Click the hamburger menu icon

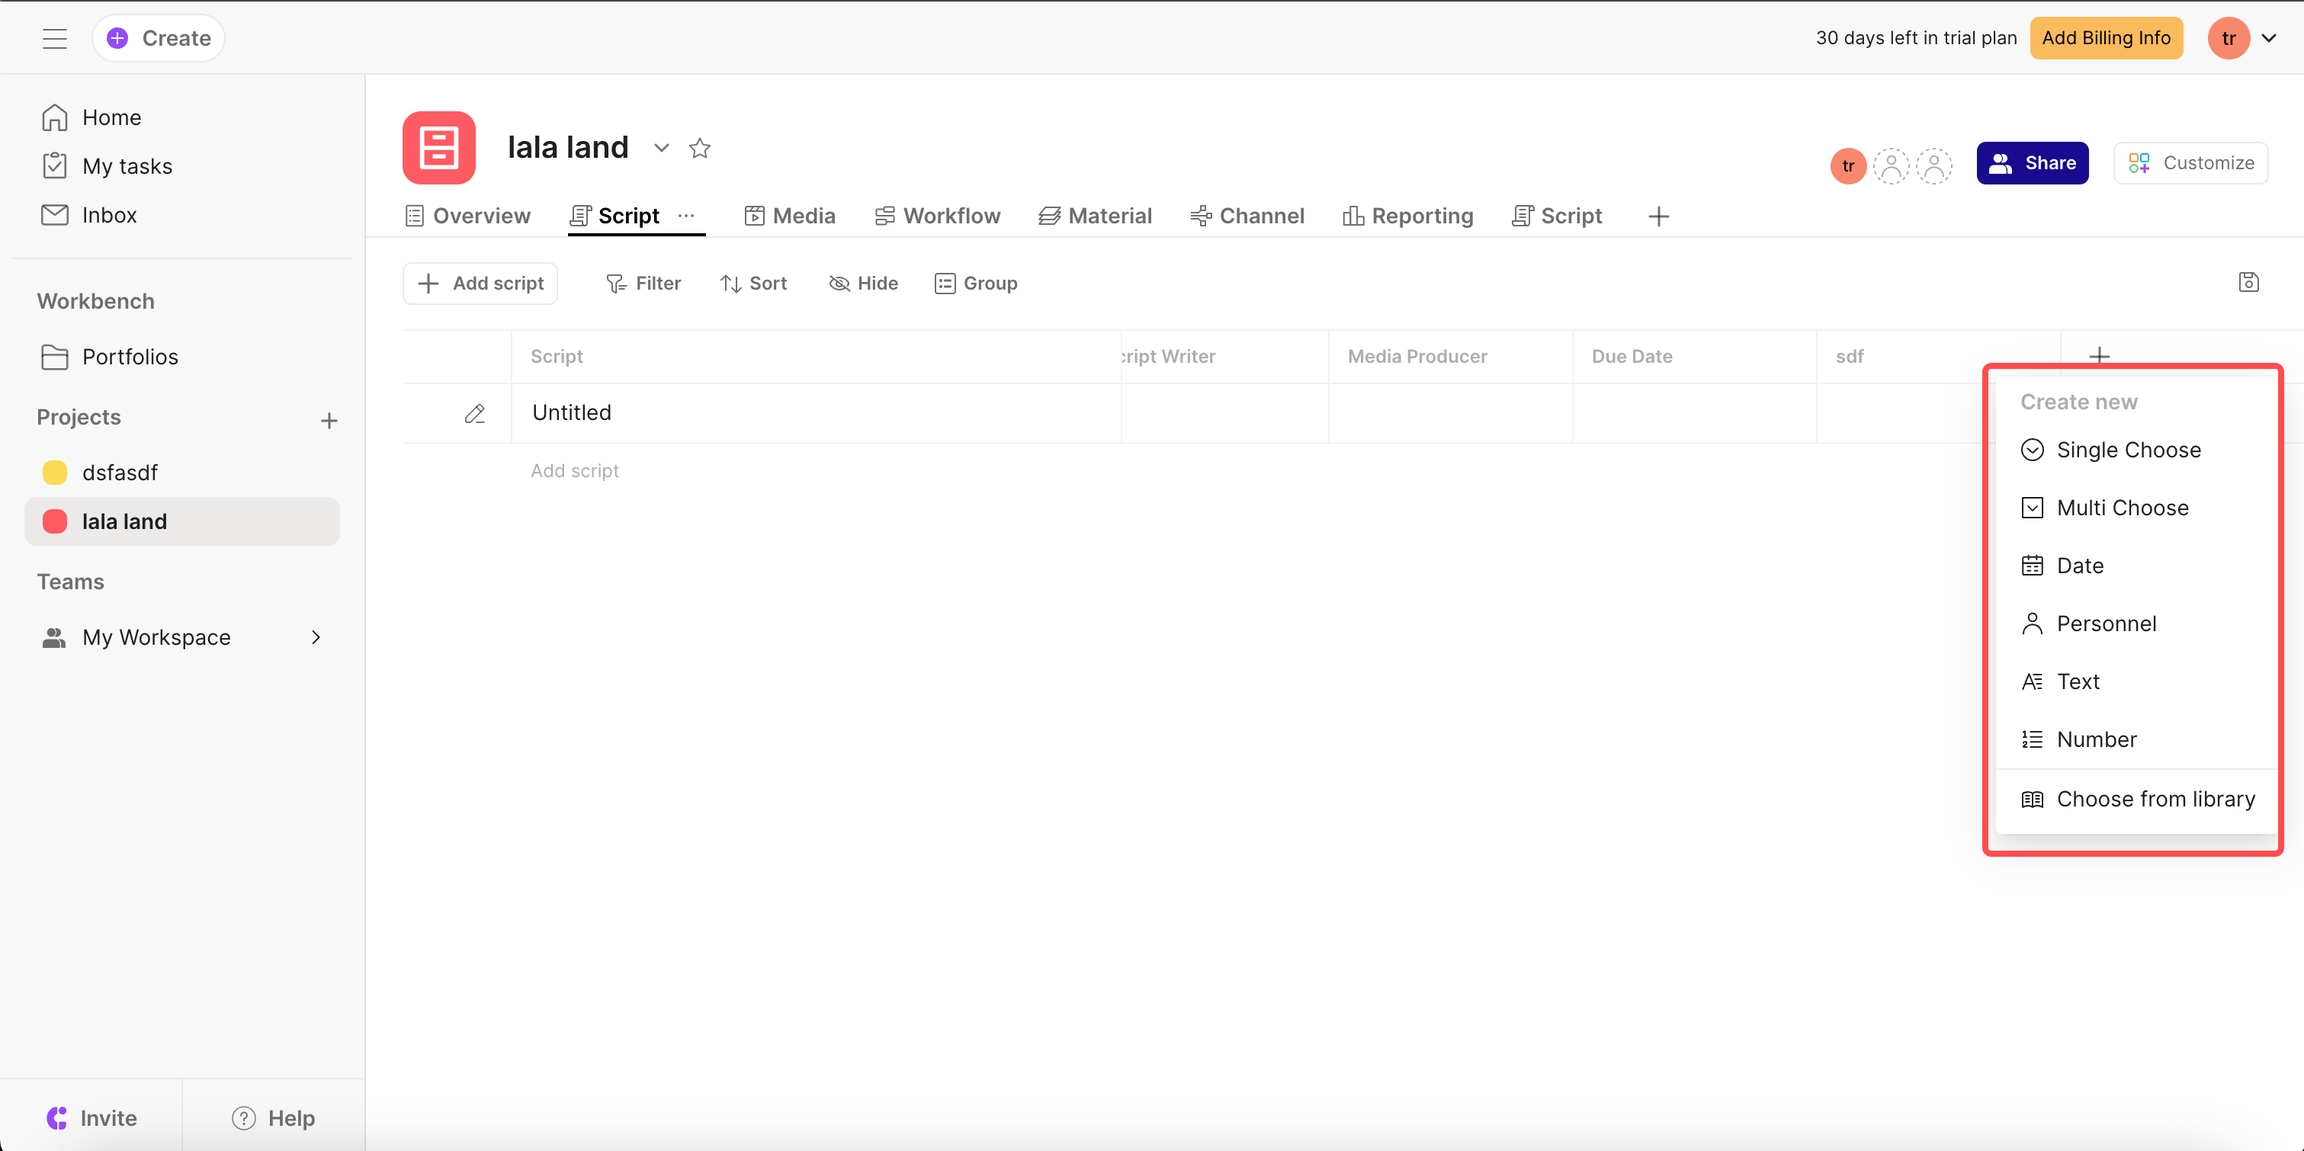point(55,38)
